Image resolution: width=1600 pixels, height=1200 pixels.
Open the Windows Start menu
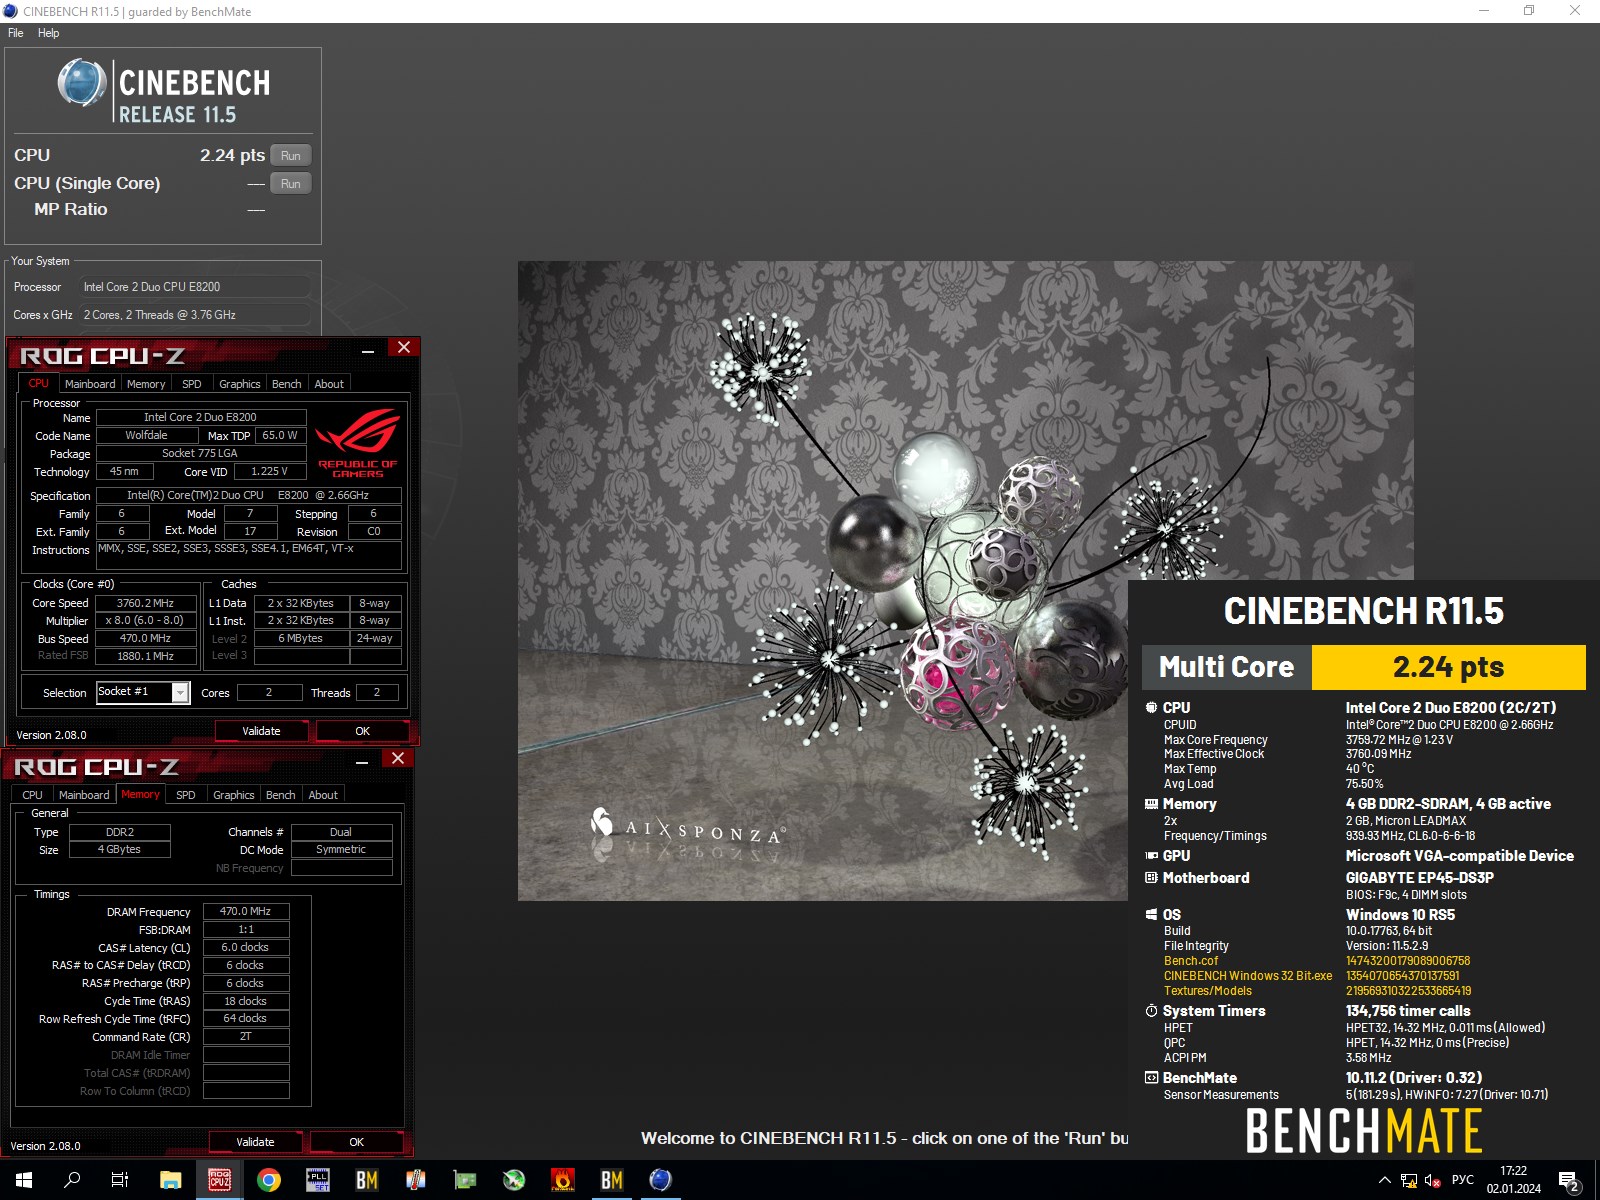pos(24,1180)
